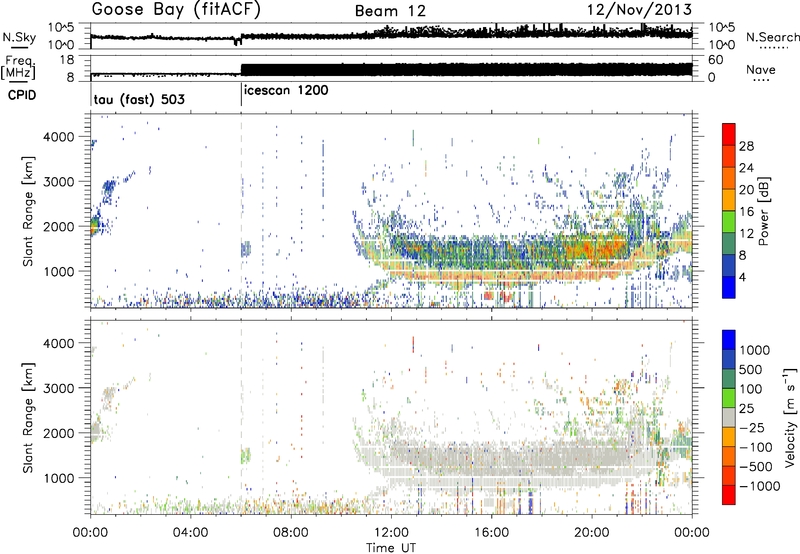Viewport: 800px width, 554px height.
Task: Click the "Nave" legend label
Action: click(x=761, y=70)
